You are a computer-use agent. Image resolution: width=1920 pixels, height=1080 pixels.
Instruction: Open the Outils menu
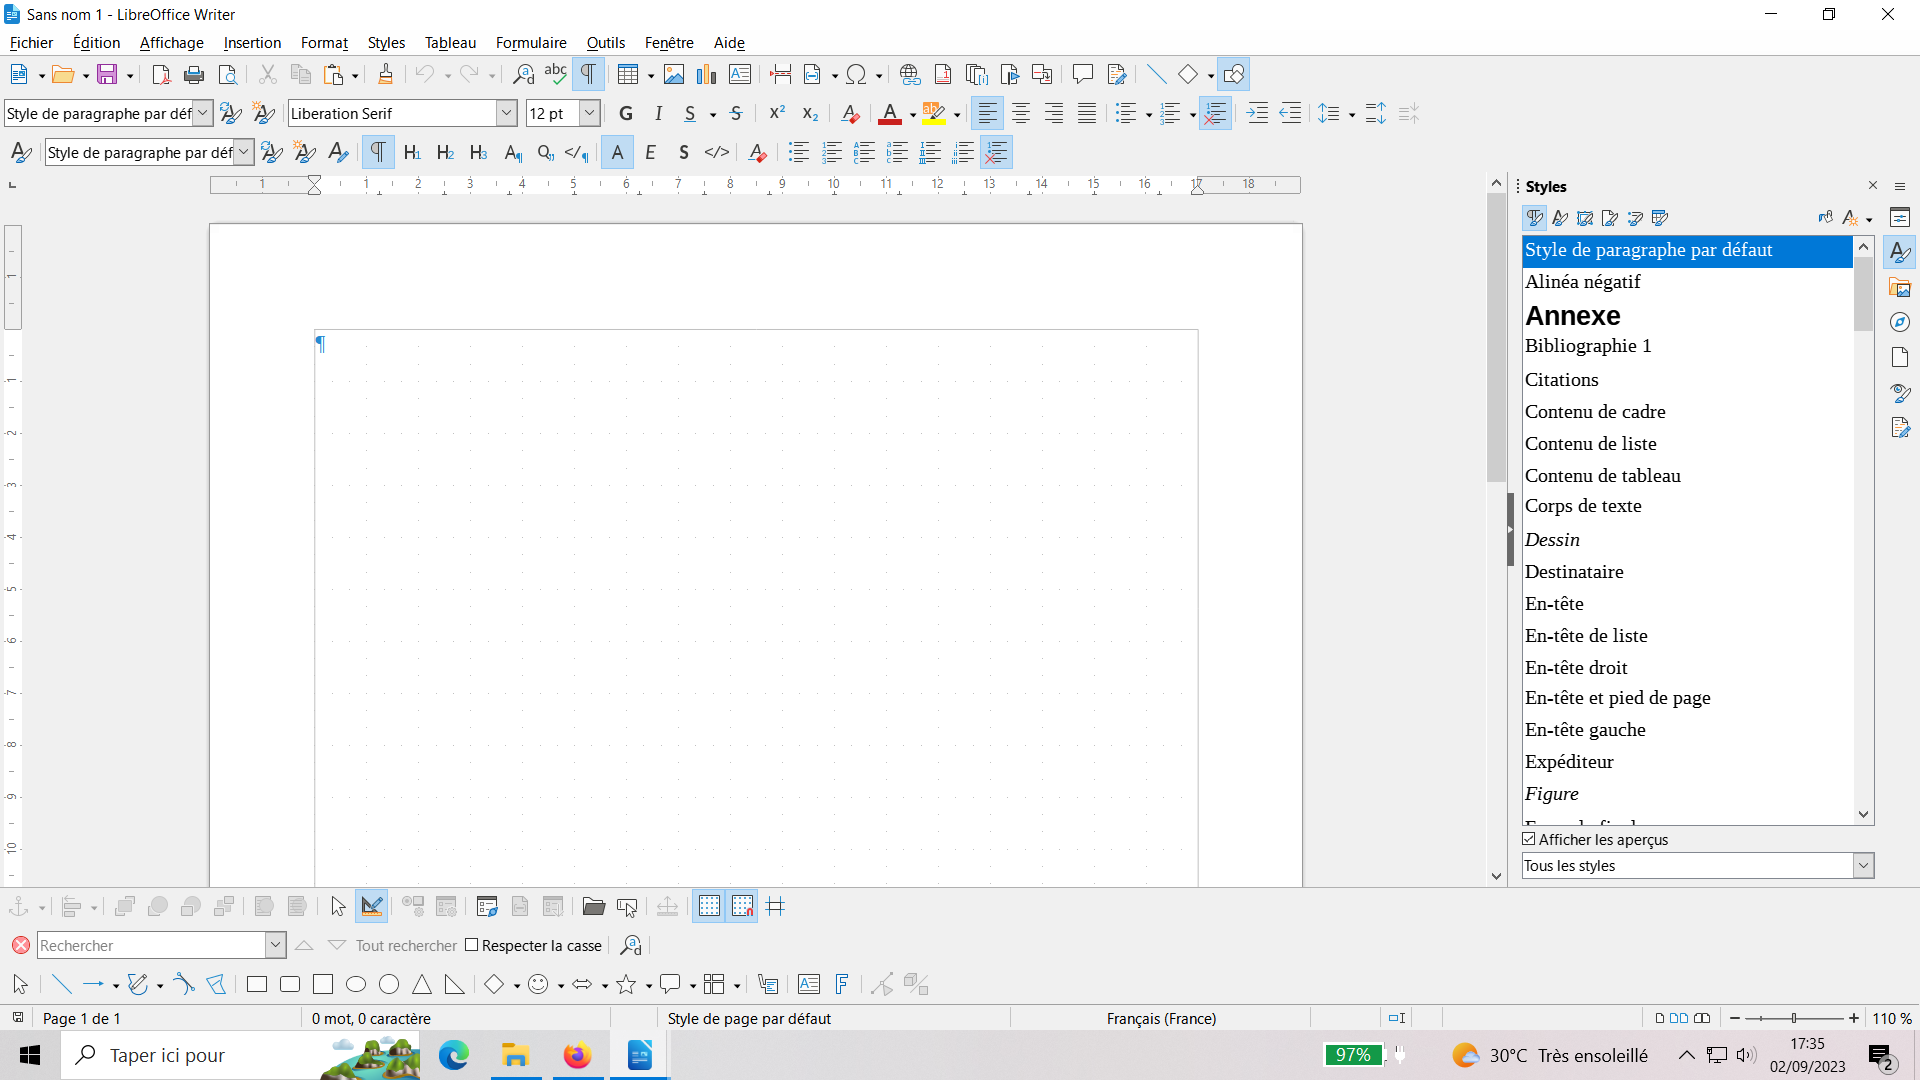[x=605, y=43]
